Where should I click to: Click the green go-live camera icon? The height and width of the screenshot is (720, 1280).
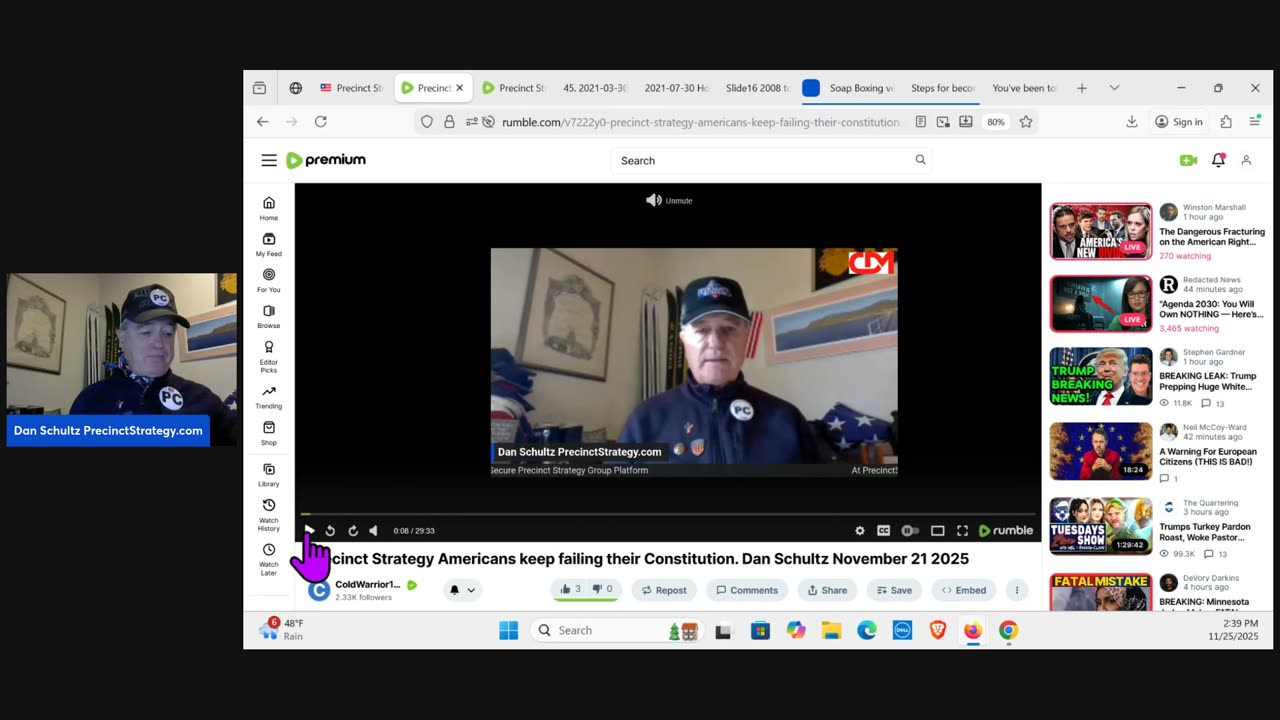coord(1188,160)
